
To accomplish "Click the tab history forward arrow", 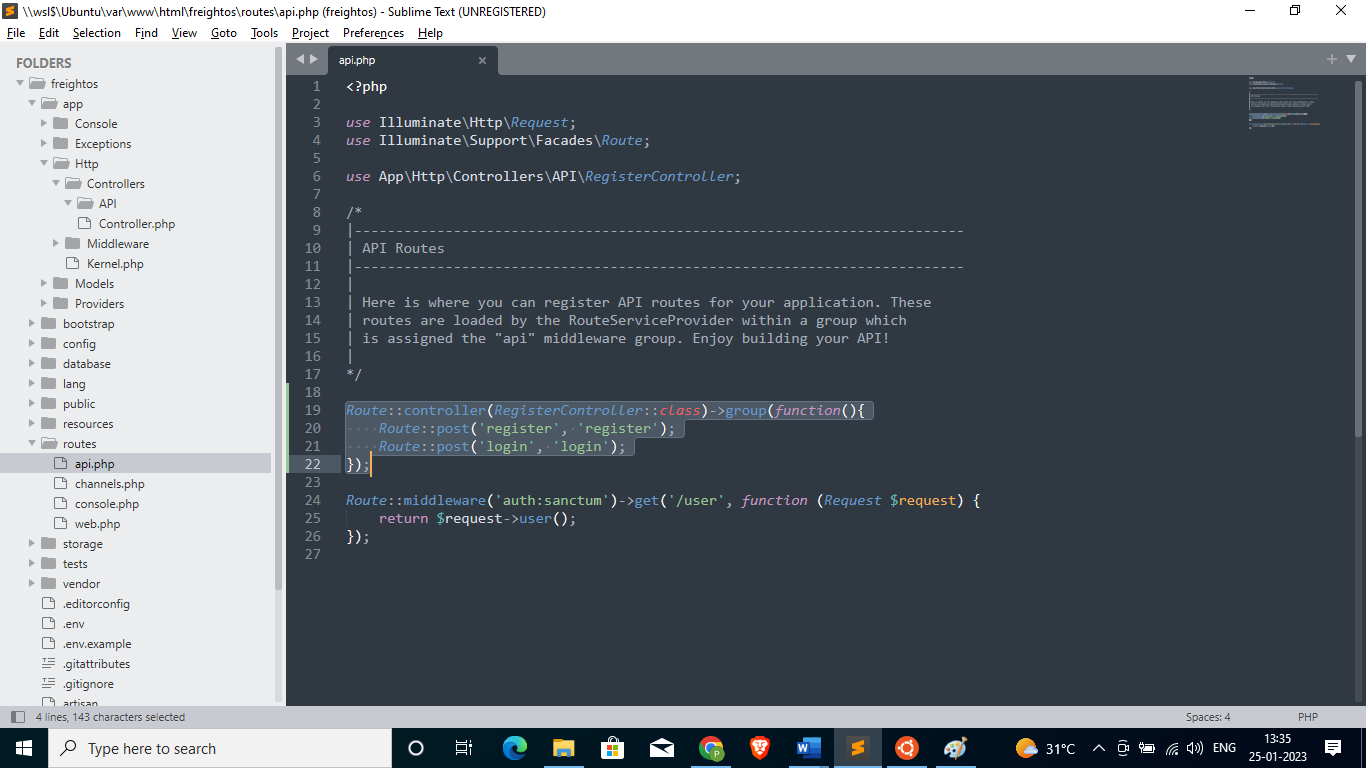I will click(x=314, y=60).
